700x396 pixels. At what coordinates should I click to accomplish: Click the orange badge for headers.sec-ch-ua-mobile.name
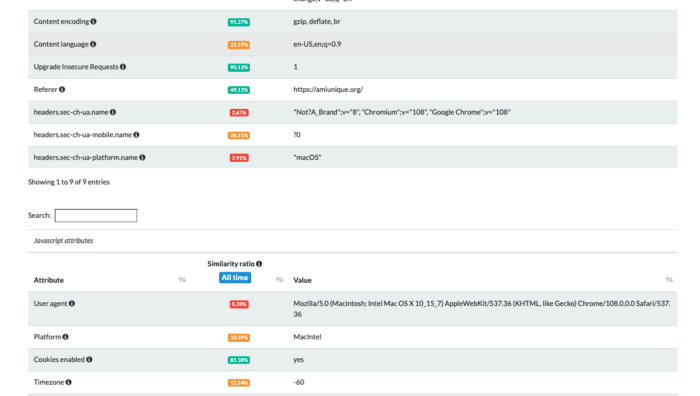point(239,135)
